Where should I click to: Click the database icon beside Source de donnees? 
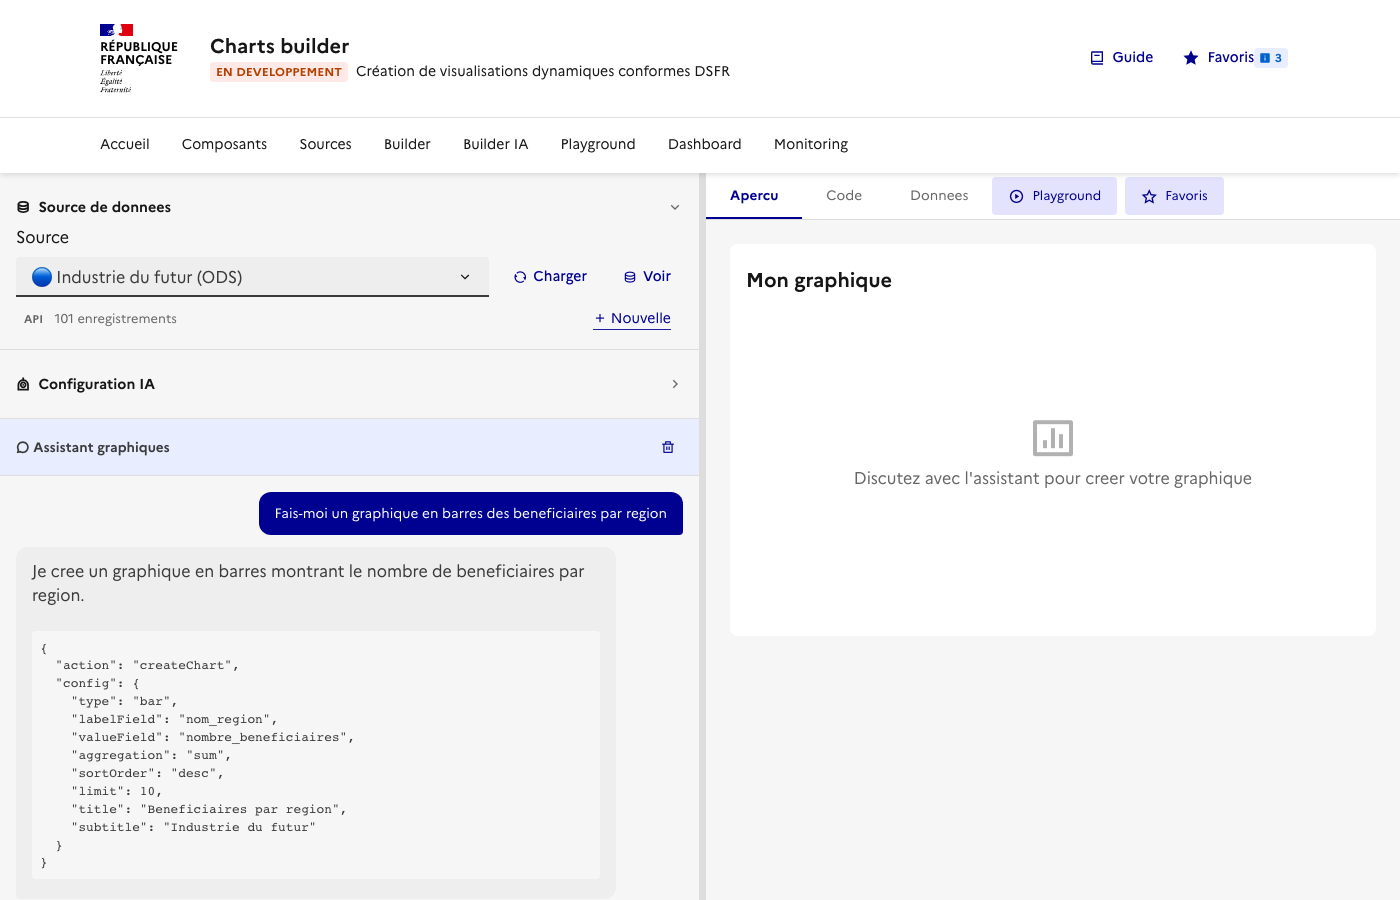pyautogui.click(x=22, y=206)
